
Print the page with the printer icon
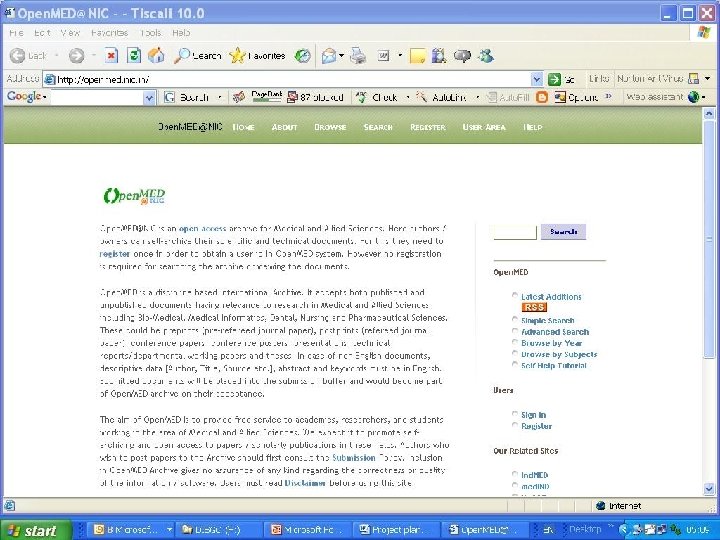coord(358,56)
